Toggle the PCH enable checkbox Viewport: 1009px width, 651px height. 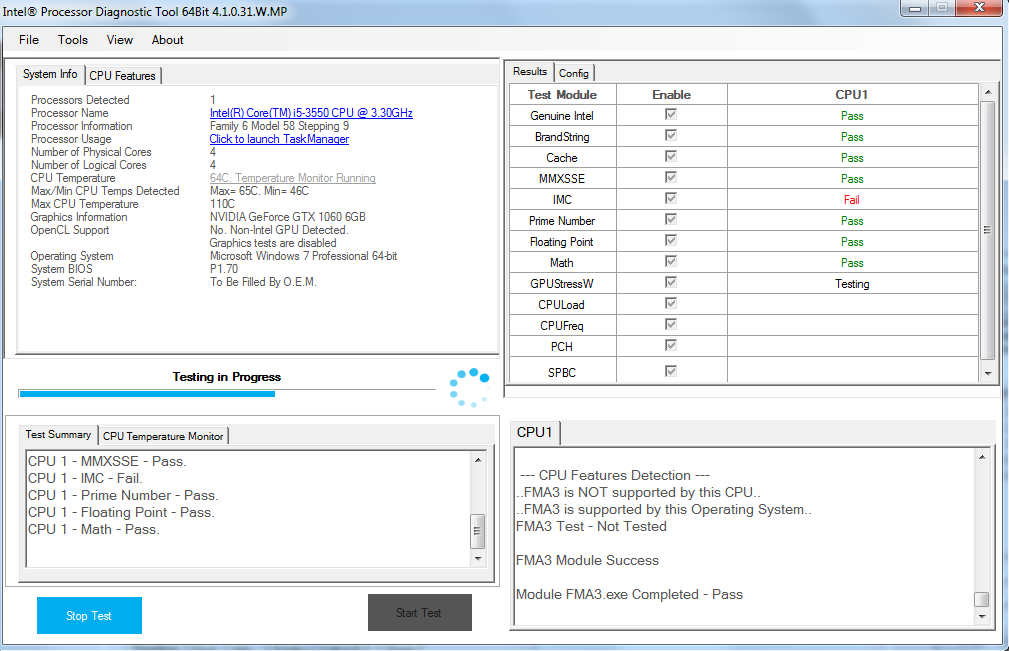(x=671, y=345)
